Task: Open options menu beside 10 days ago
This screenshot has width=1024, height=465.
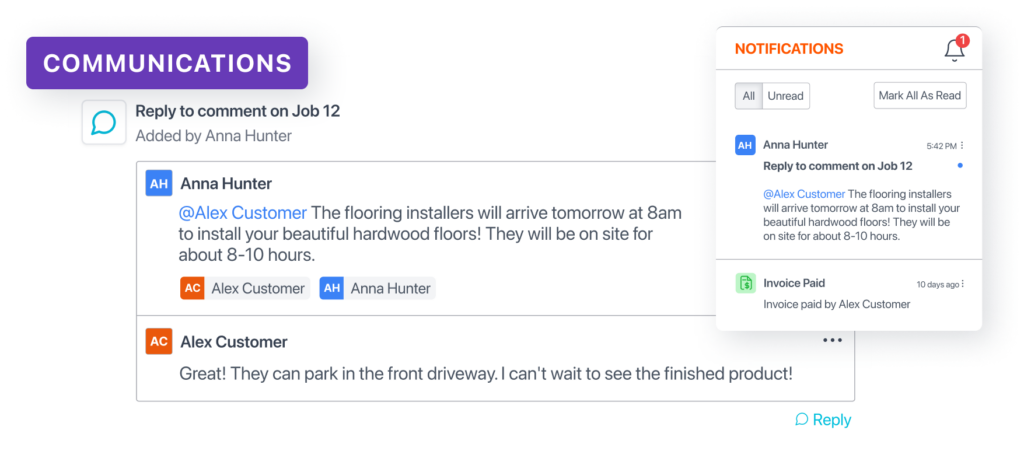Action: click(963, 284)
